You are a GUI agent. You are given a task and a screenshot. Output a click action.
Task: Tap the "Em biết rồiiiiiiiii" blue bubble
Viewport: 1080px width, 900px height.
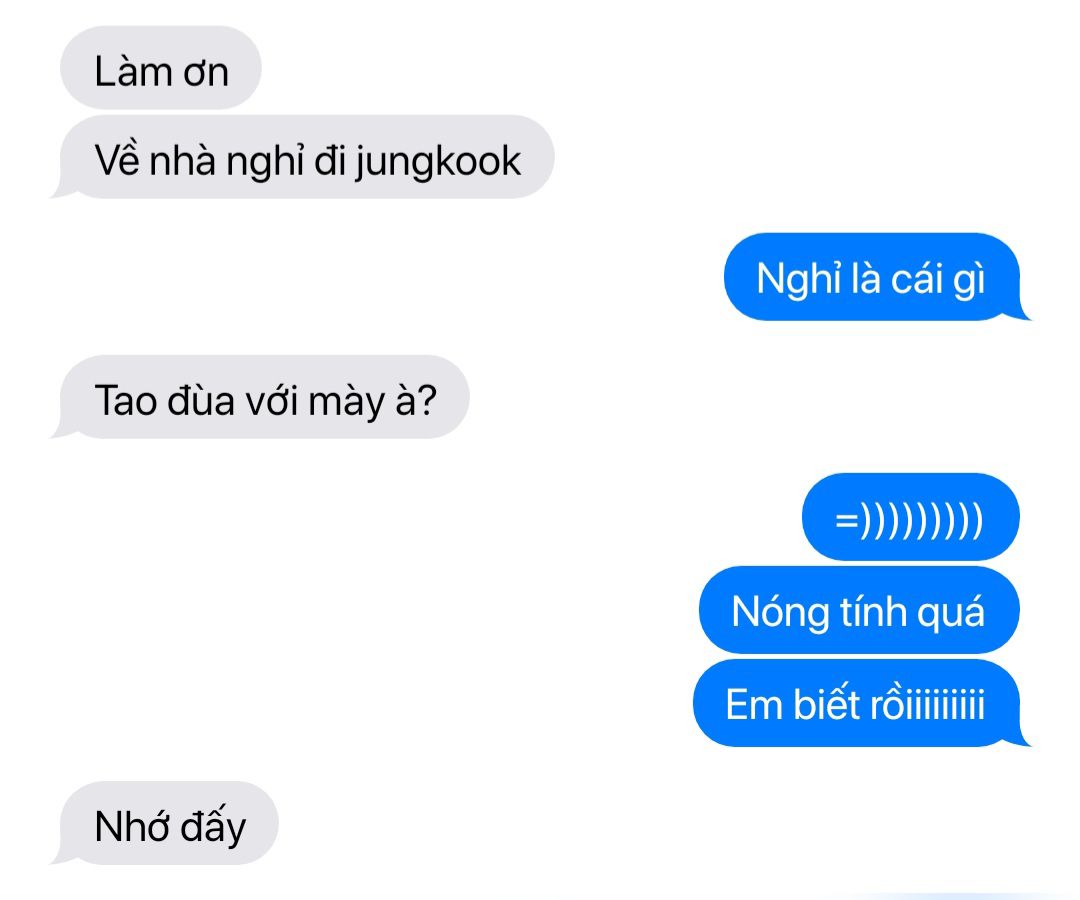point(861,703)
